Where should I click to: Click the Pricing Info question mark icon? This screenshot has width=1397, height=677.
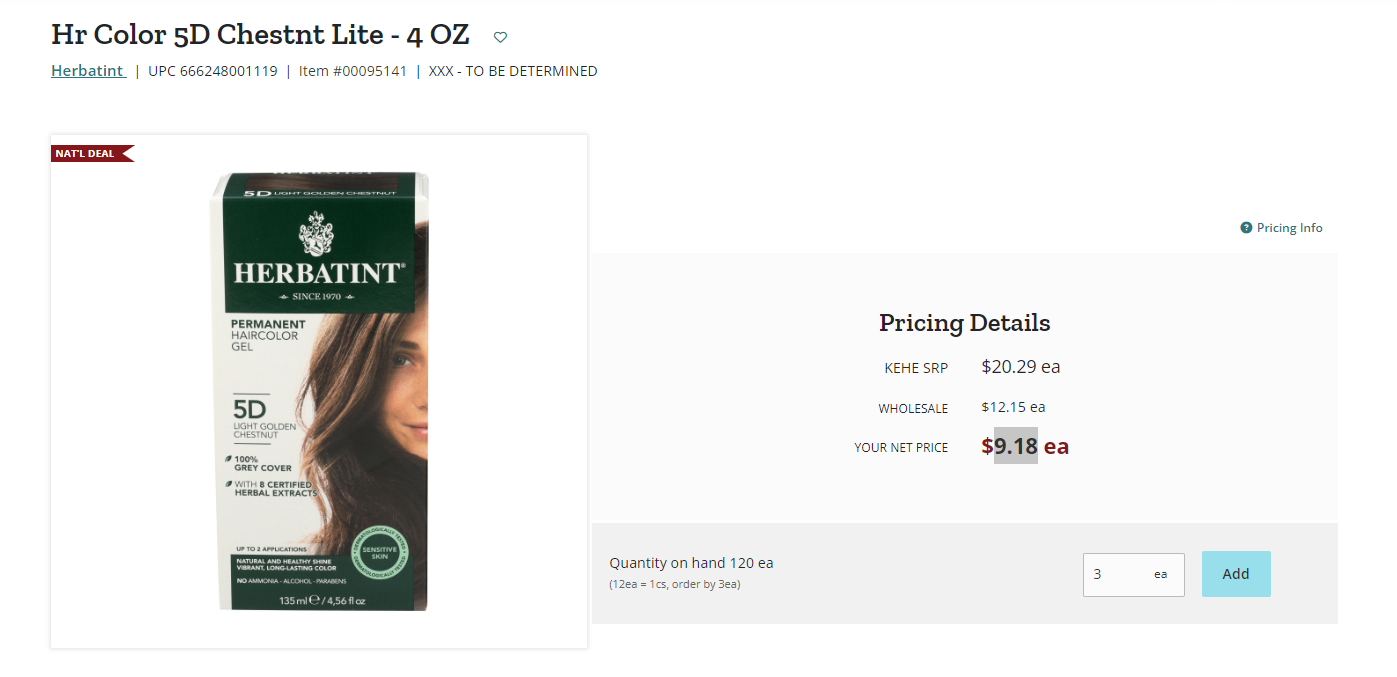pos(1246,228)
